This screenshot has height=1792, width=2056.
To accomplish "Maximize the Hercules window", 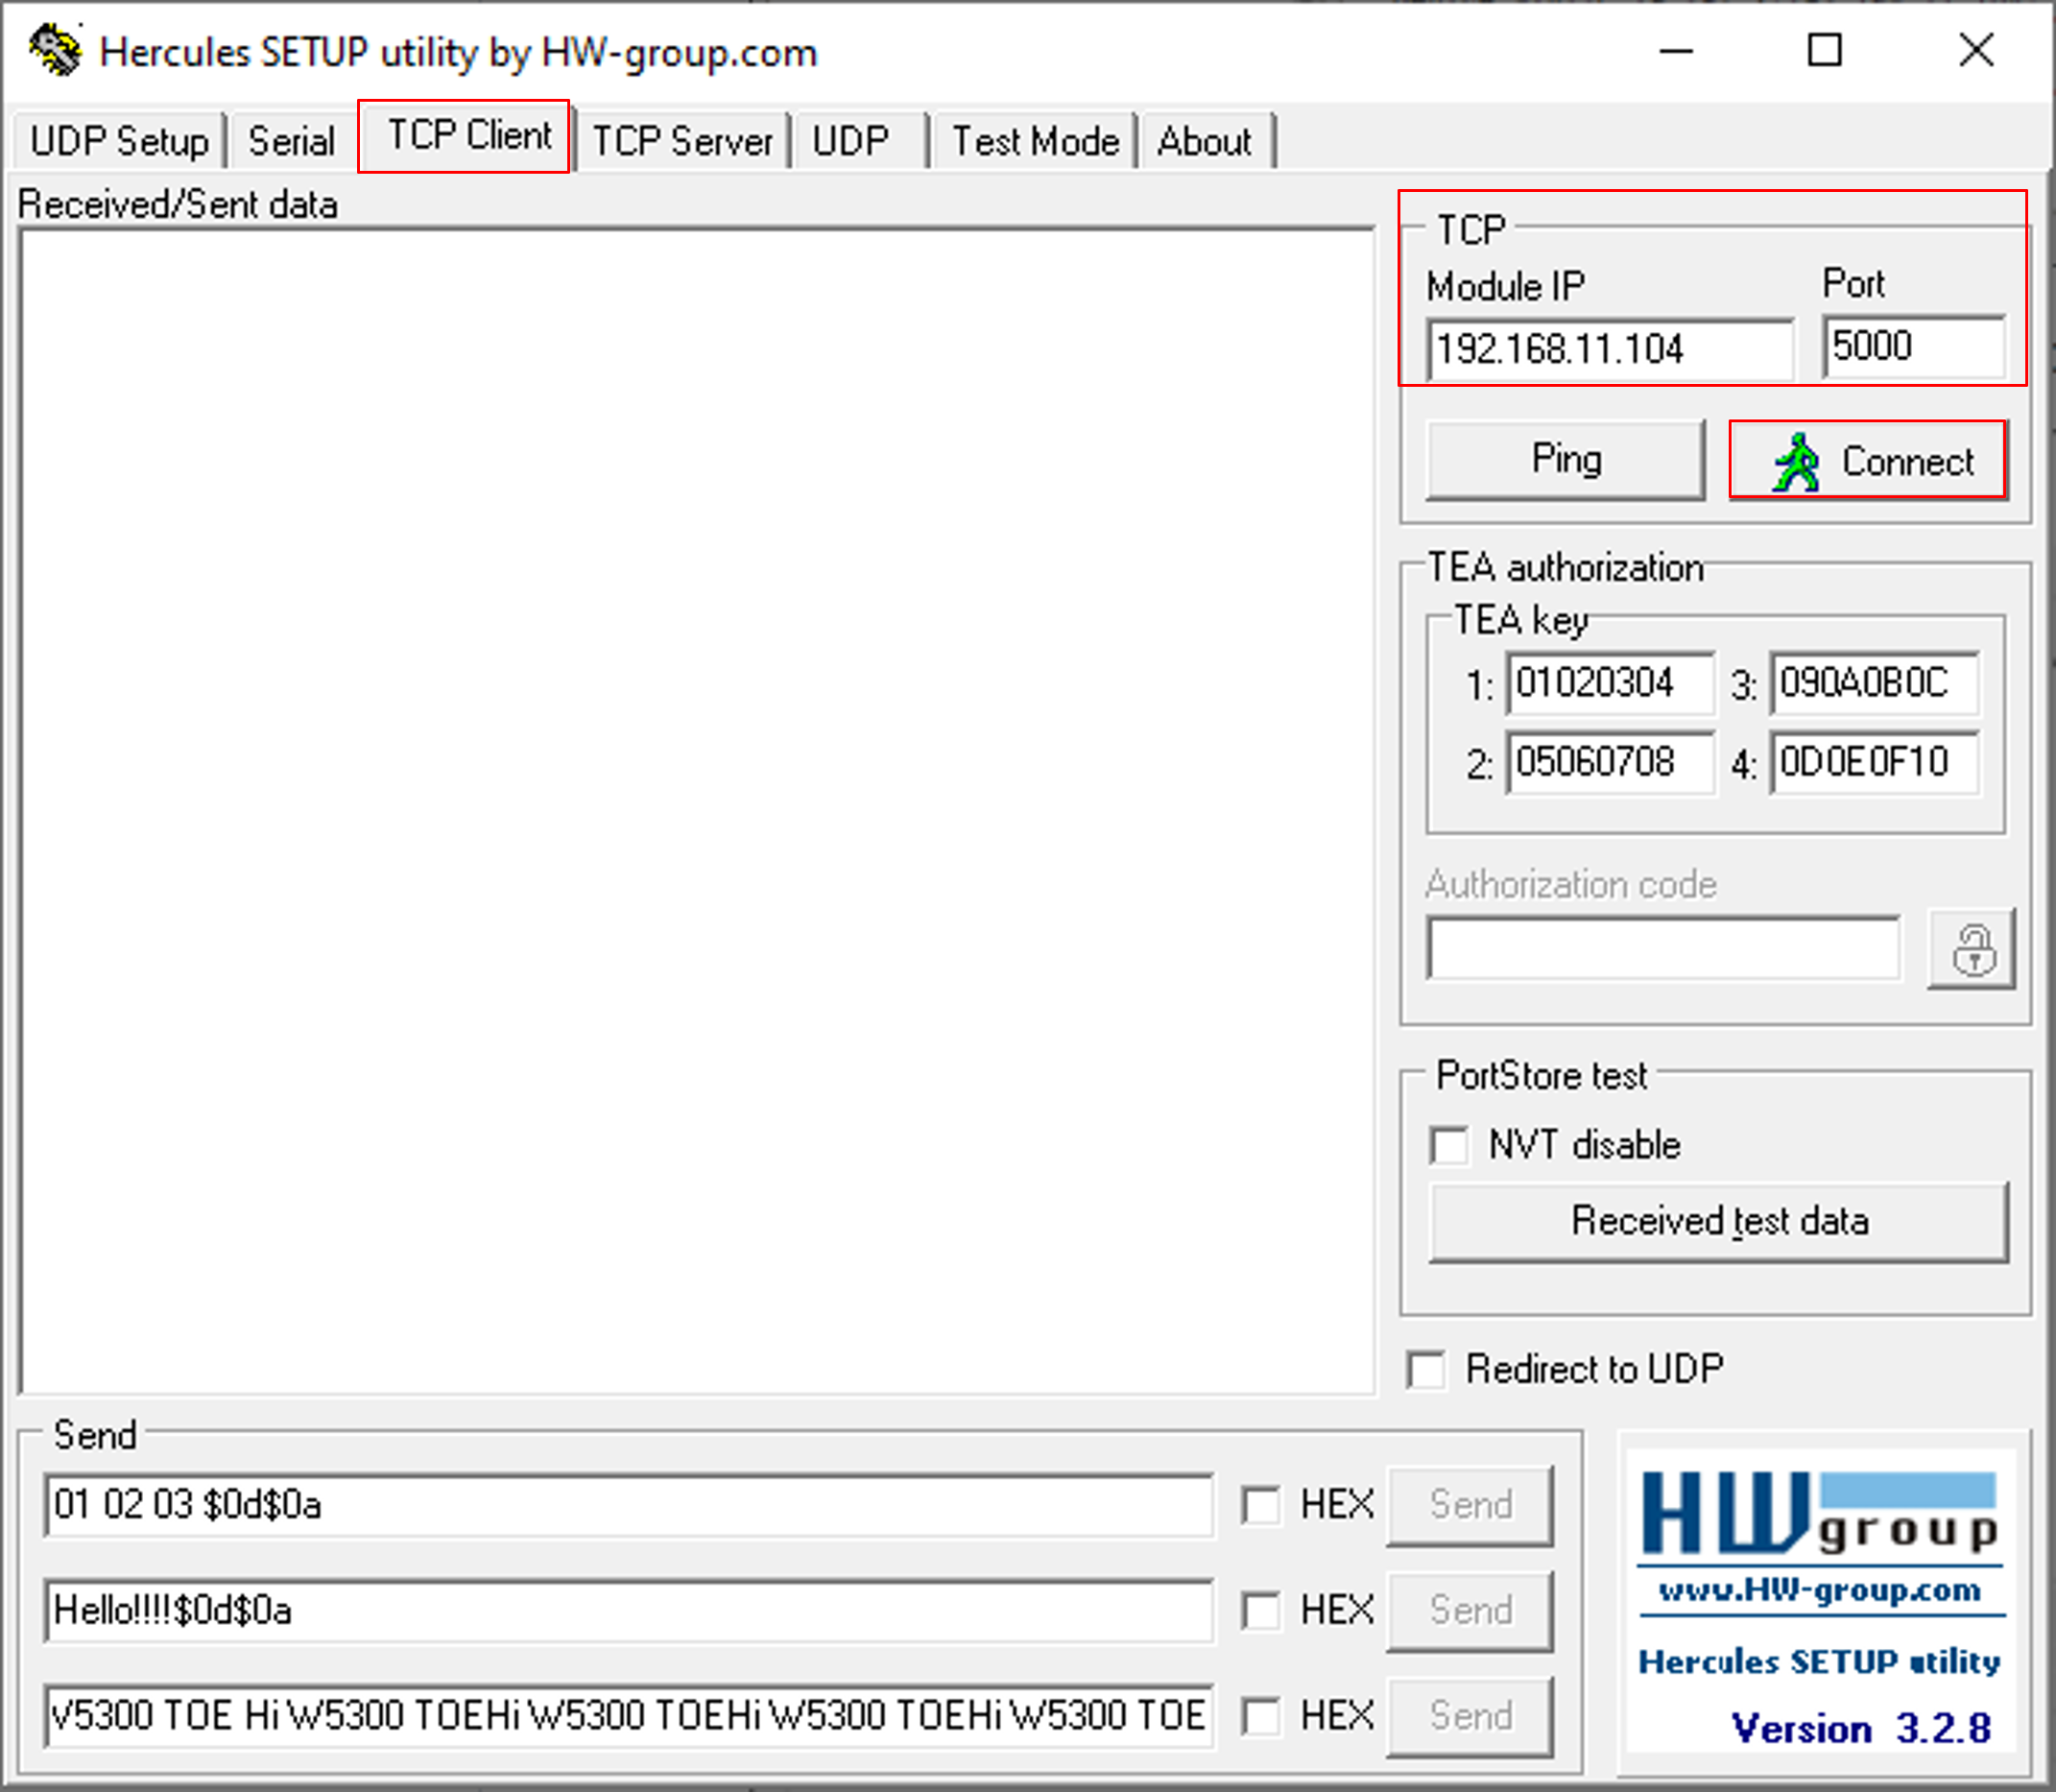I will 1825,50.
